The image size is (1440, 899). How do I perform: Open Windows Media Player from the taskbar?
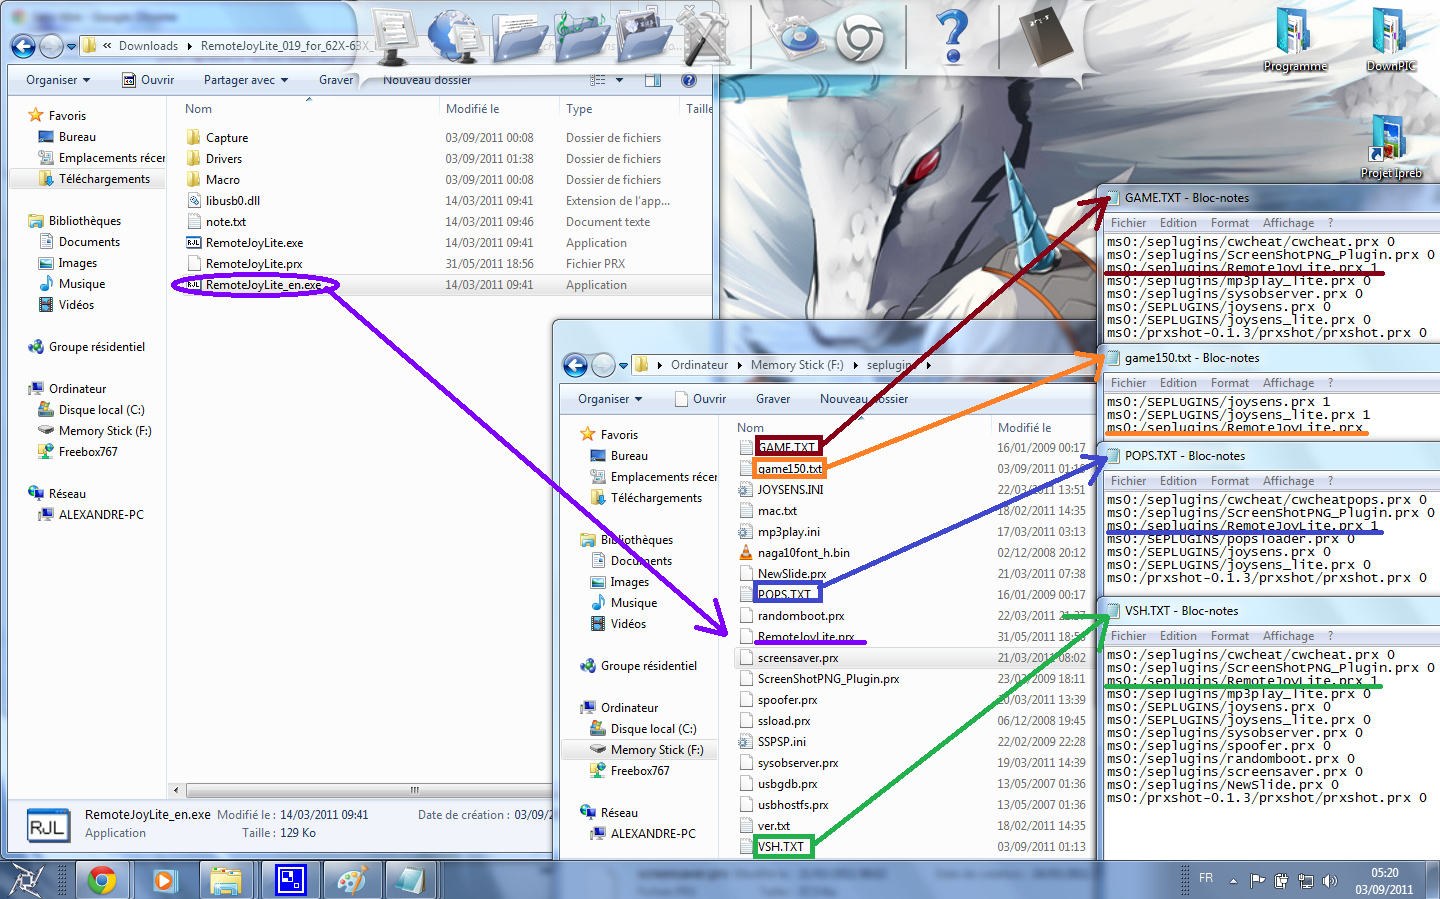(164, 880)
